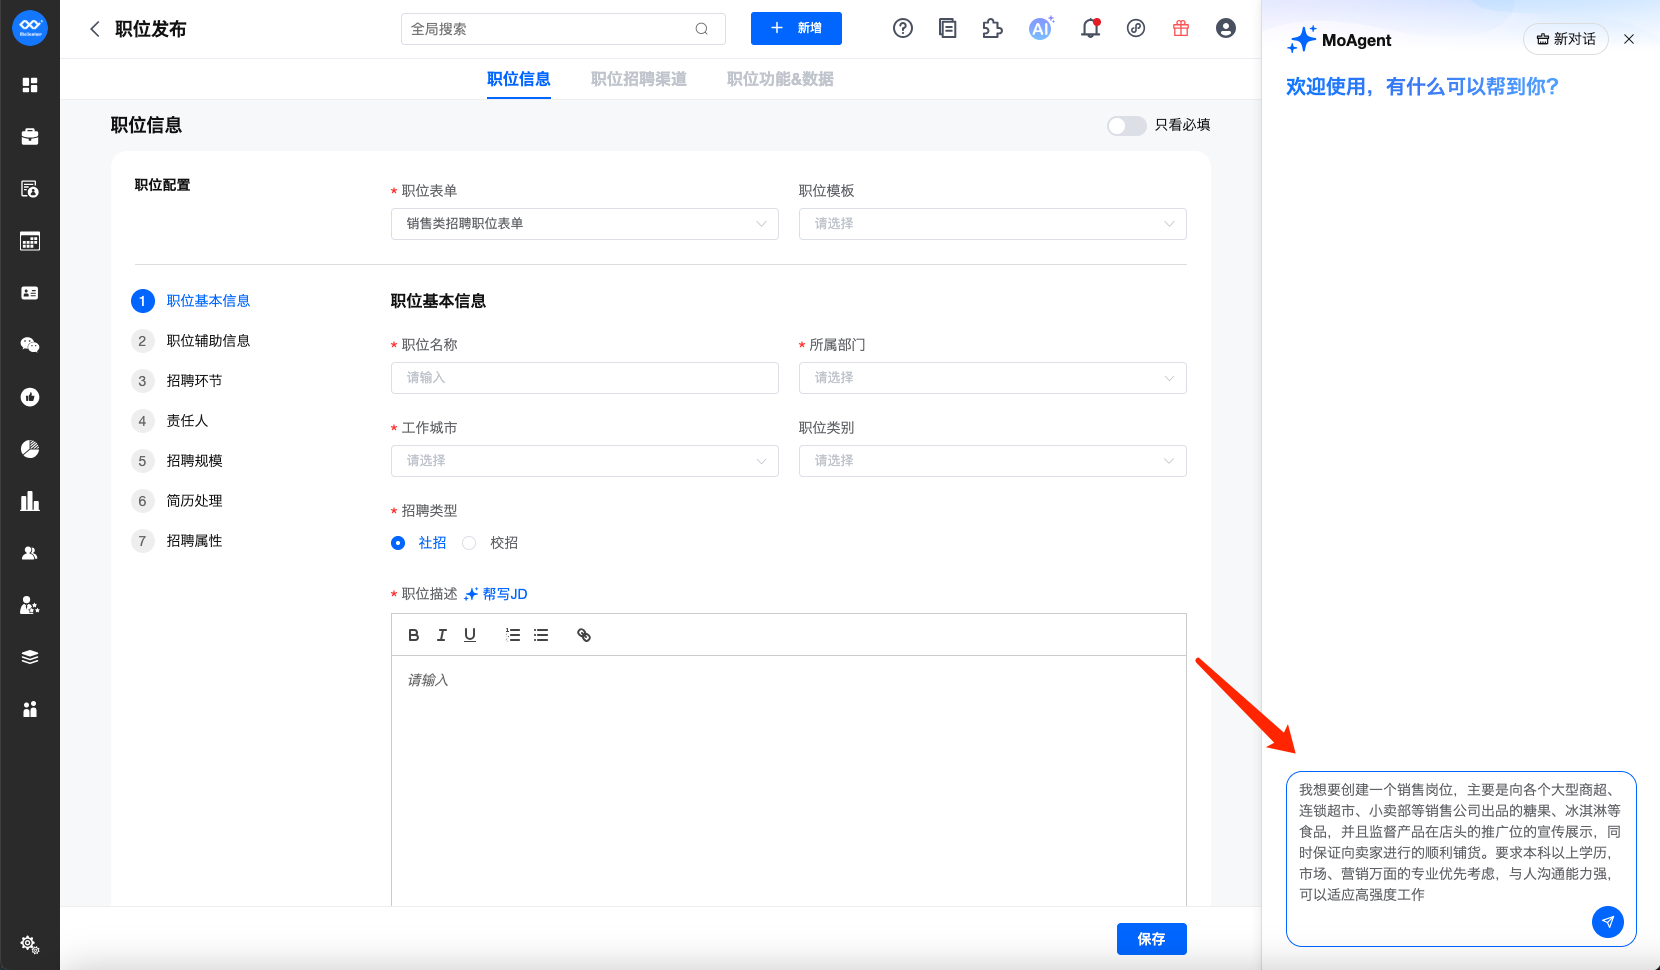Image resolution: width=1660 pixels, height=970 pixels.
Task: Jump to step 3 招聘环节
Action: [x=178, y=381]
